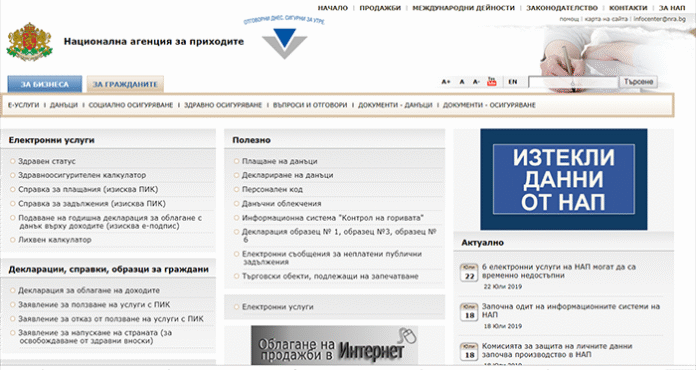Click calendar icon beside Започна одит news

pyautogui.click(x=469, y=313)
